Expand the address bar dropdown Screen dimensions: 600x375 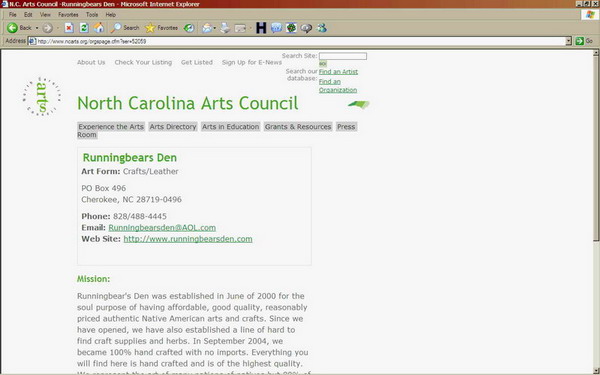pyautogui.click(x=568, y=41)
